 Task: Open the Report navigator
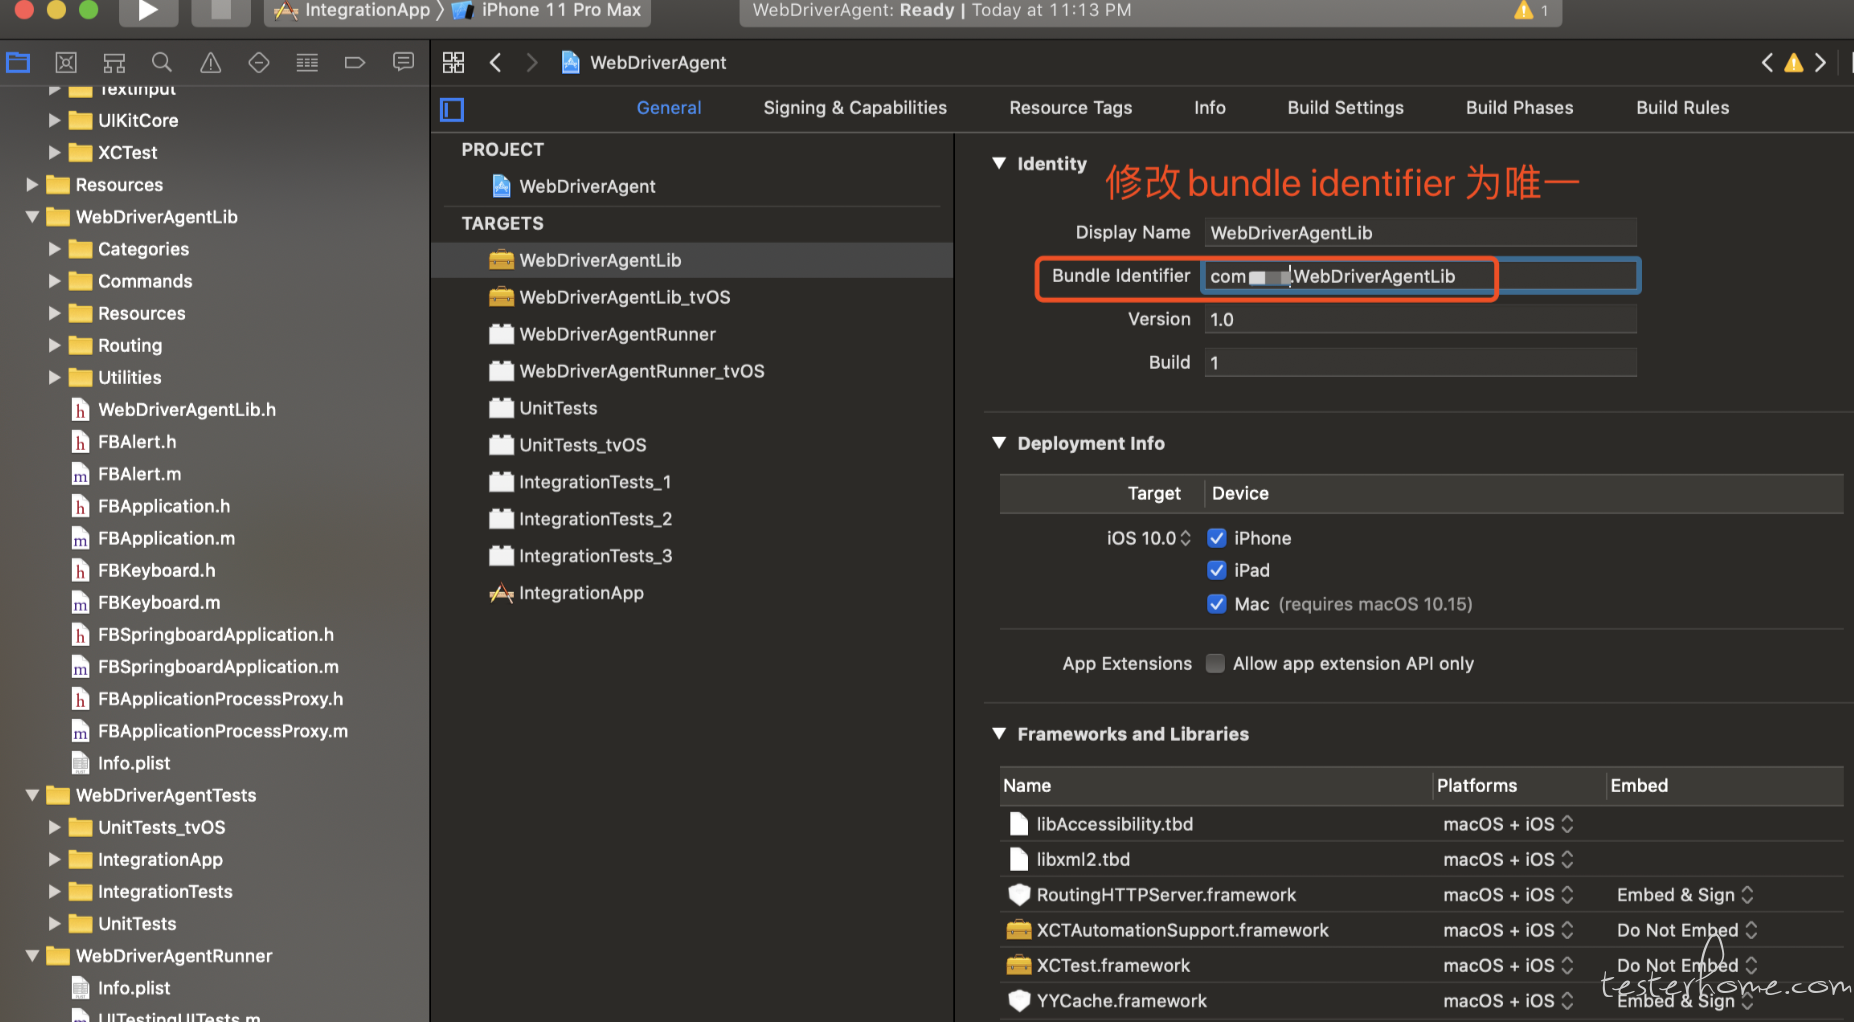[x=403, y=63]
